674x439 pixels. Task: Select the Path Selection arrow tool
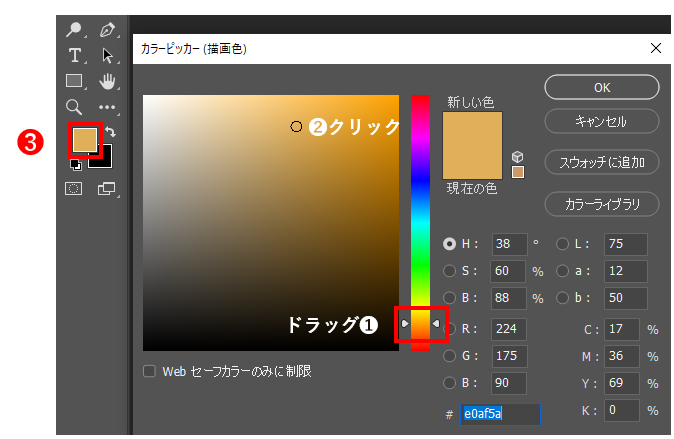(x=107, y=55)
